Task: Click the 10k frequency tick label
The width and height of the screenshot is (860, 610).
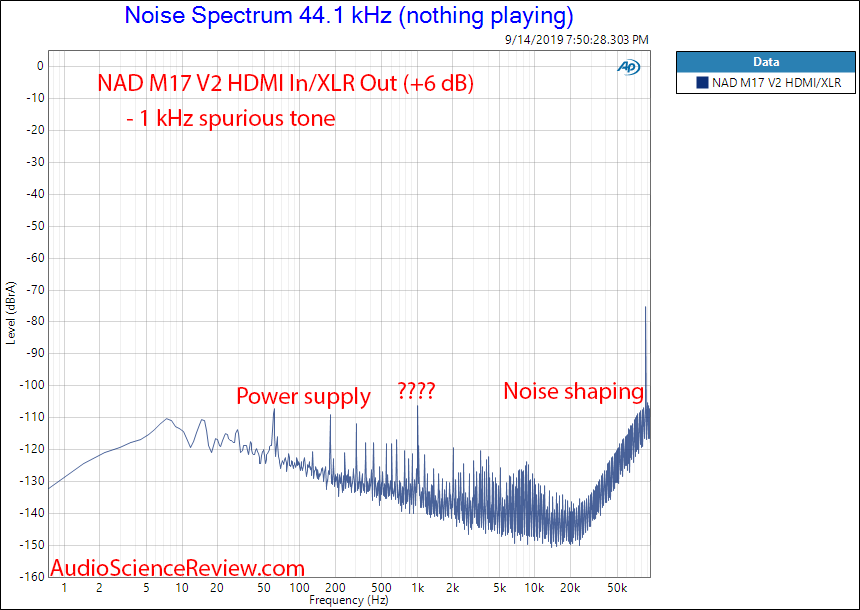Action: pos(534,588)
